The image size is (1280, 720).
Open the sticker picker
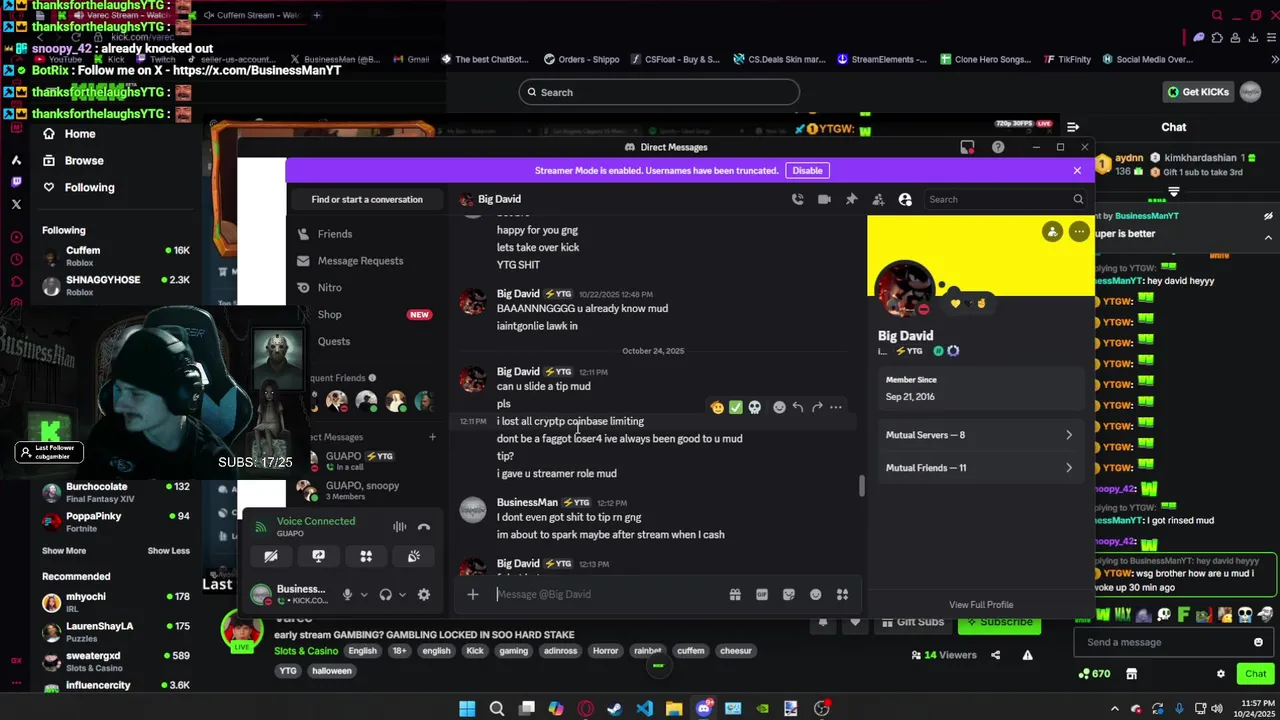click(x=789, y=594)
